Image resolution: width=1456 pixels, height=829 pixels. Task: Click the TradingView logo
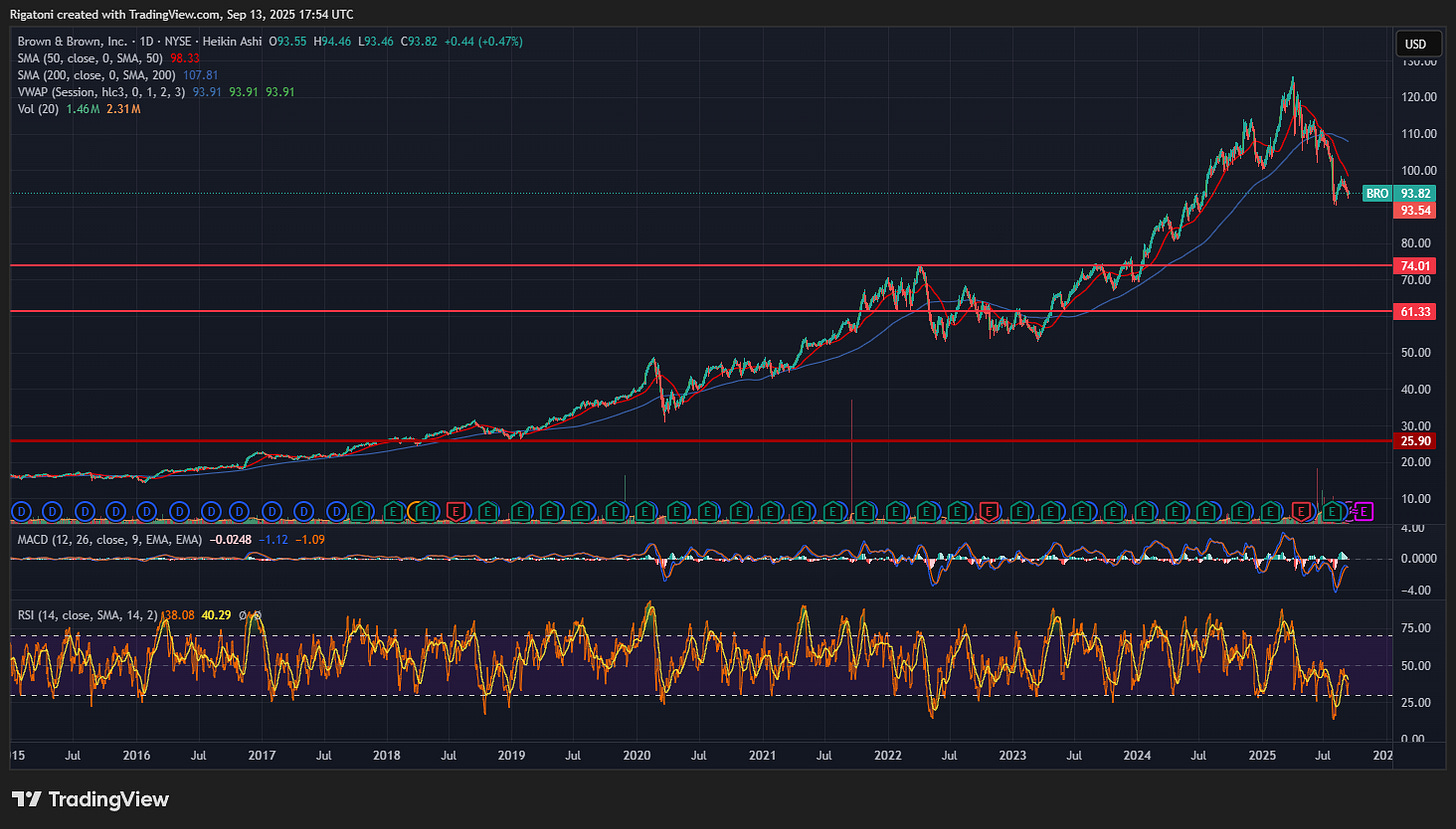[90, 799]
